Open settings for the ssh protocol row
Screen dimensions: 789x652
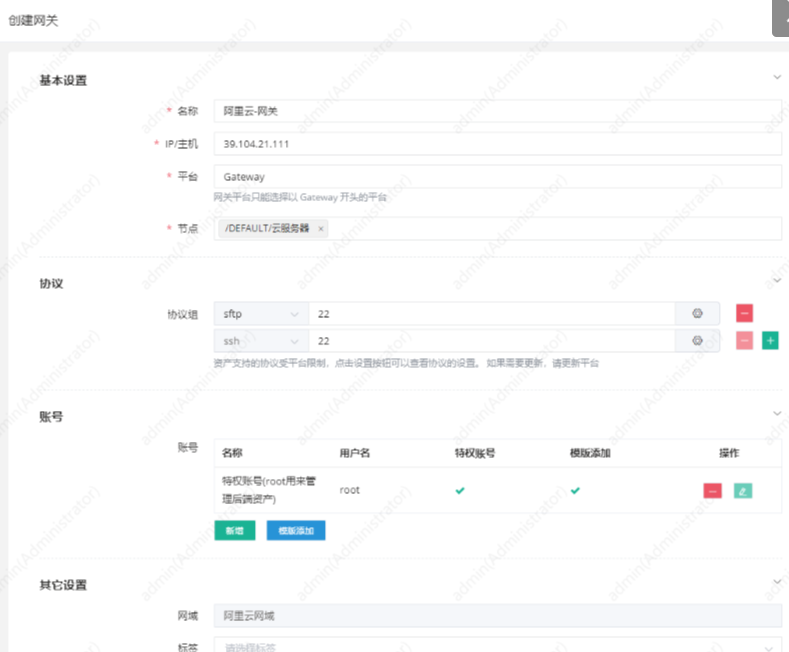click(697, 341)
